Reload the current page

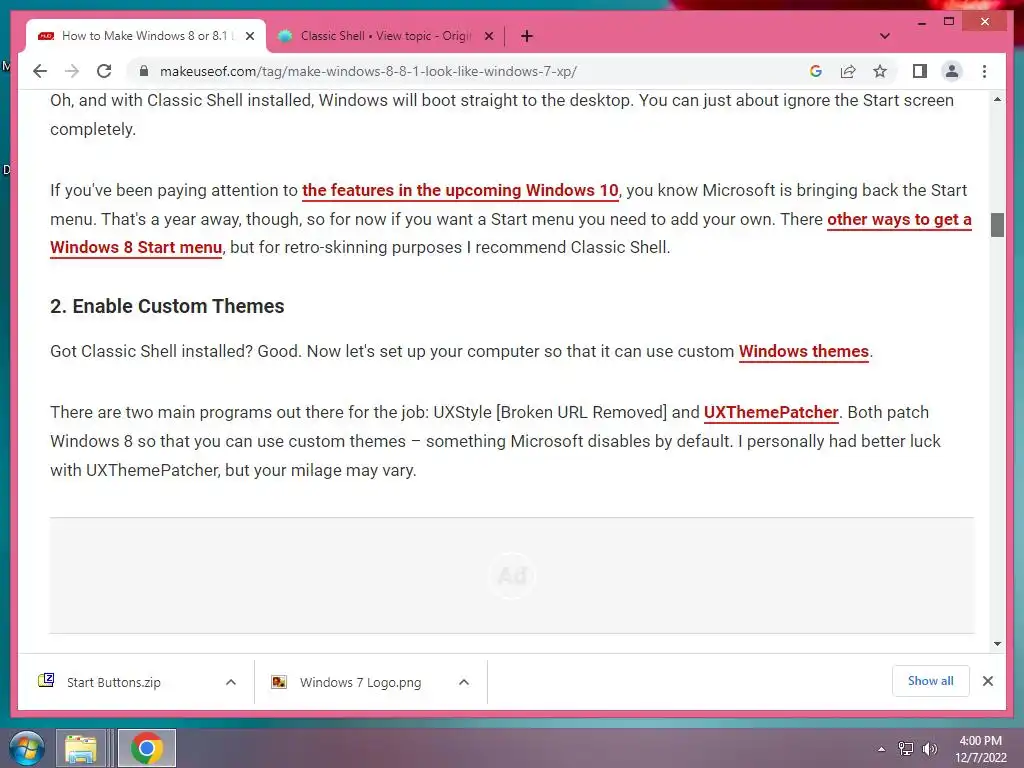point(104,71)
